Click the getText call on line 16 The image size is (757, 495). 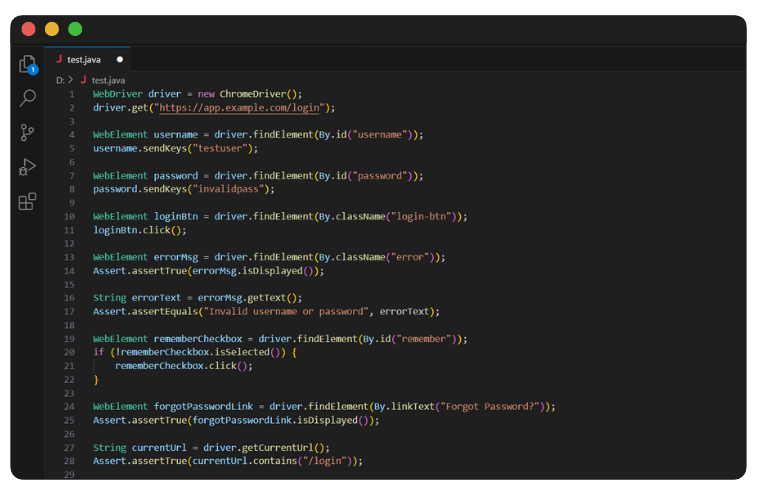pos(266,297)
